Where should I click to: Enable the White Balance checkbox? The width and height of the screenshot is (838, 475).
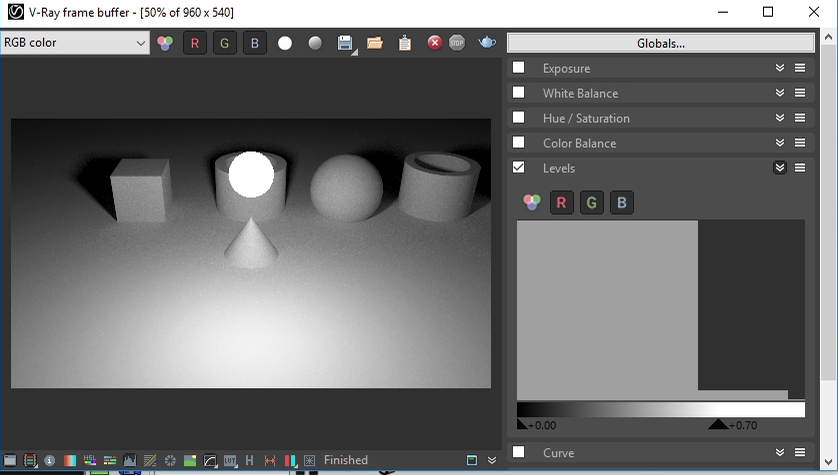[x=518, y=92]
